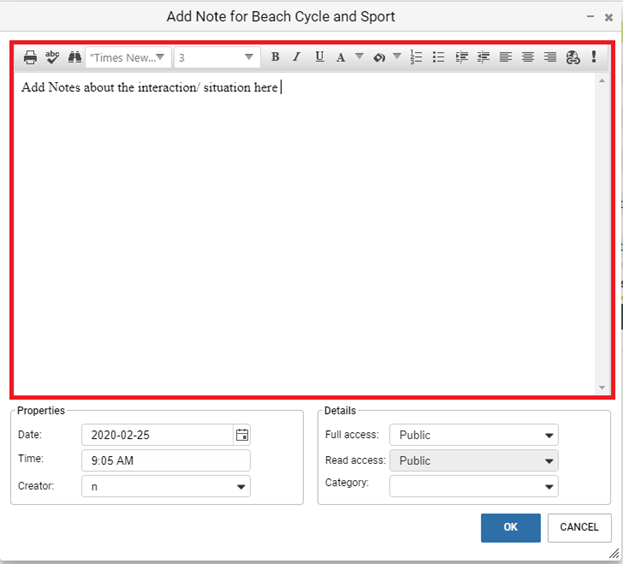Toggle italic formatting
Viewport: 623px width, 564px height.
[x=296, y=58]
